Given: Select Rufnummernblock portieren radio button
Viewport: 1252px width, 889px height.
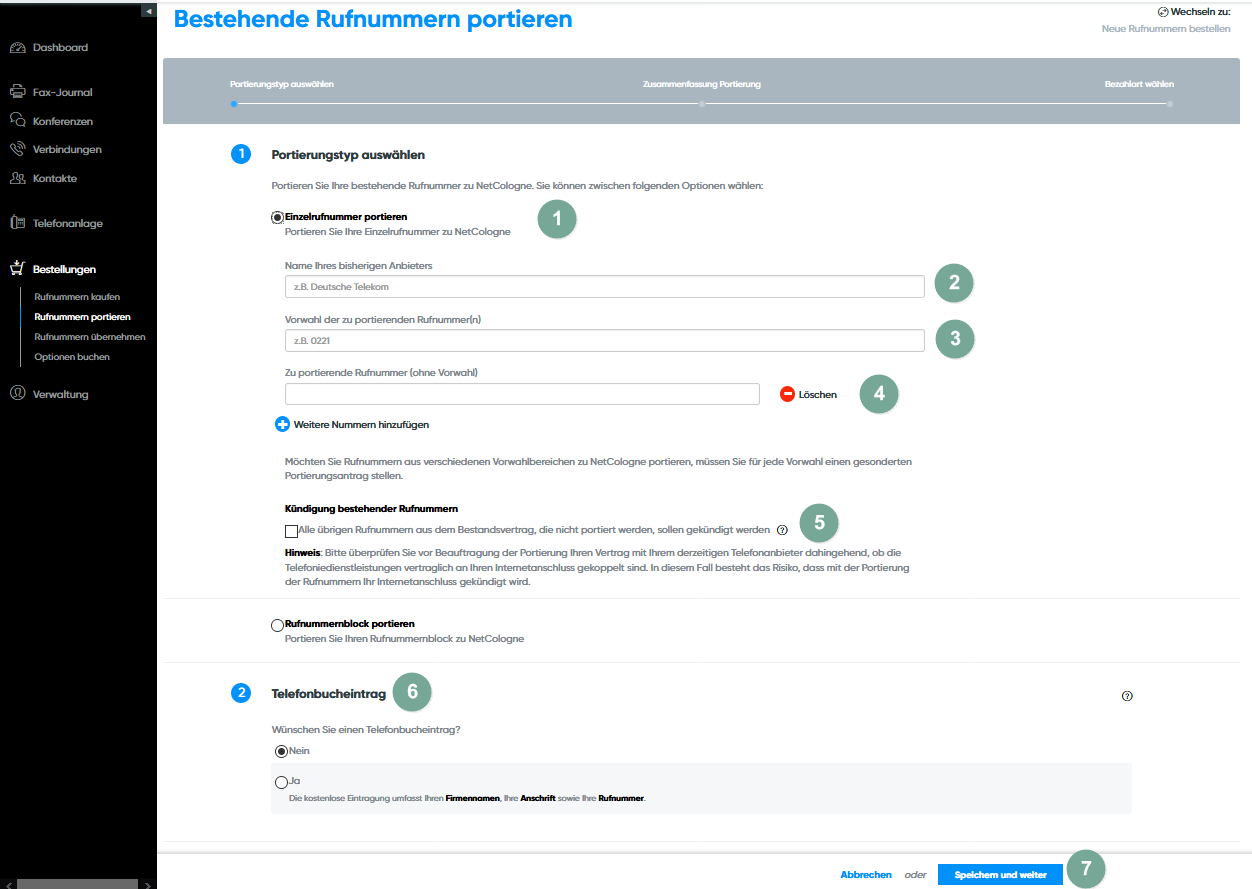Looking at the screenshot, I should (x=278, y=625).
